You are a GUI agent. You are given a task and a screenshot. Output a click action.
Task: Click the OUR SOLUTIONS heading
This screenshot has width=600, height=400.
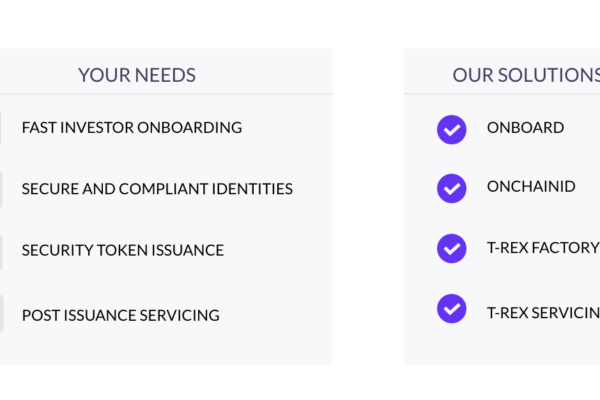click(526, 75)
